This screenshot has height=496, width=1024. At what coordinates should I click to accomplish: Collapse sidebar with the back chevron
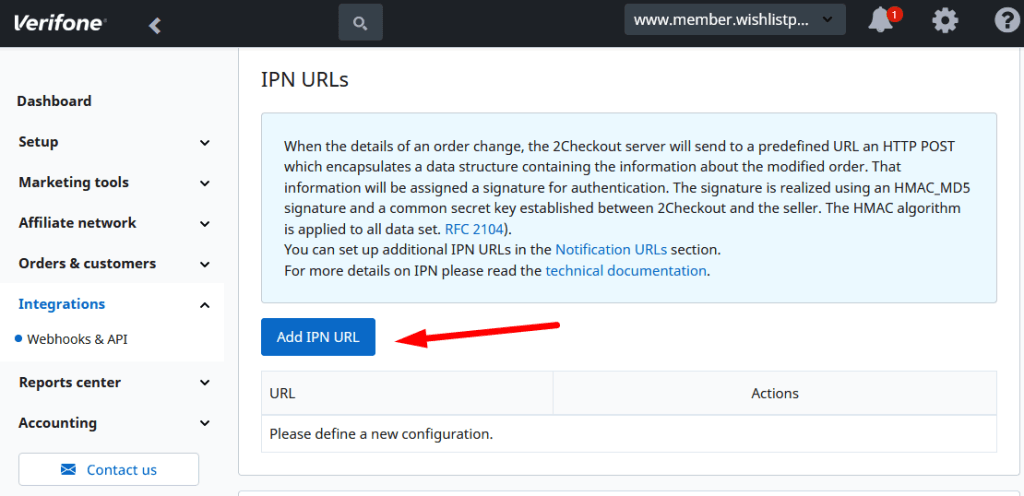pos(155,25)
